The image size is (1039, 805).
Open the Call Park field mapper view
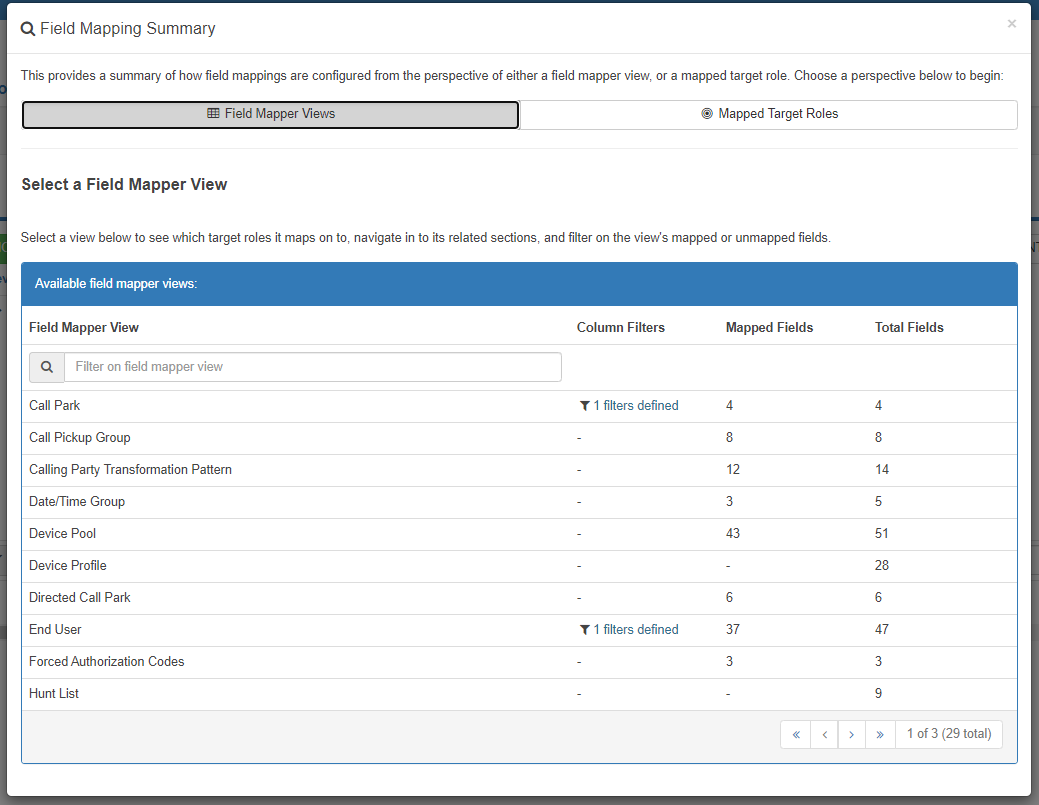pyautogui.click(x=55, y=406)
